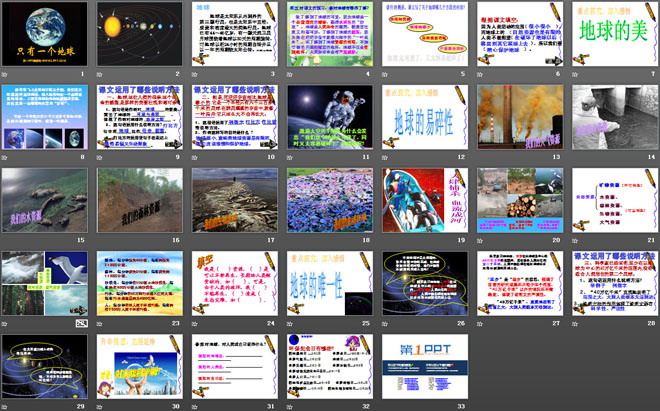660x411 pixels.
Task: Click animation star under slide 6
Action: 480,75
